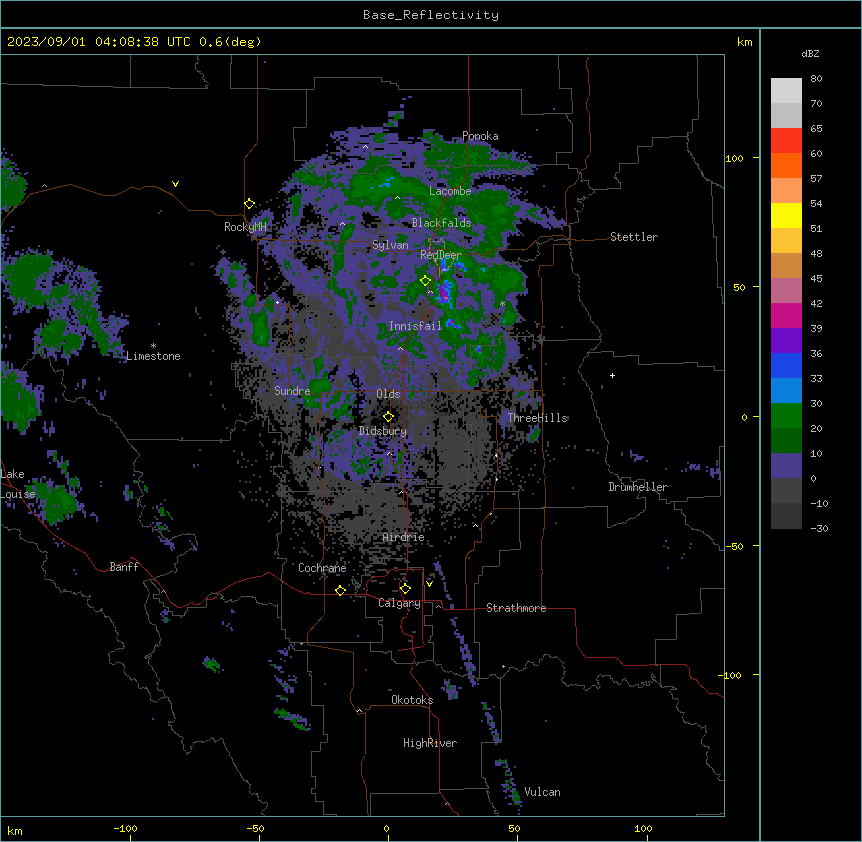The width and height of the screenshot is (862, 842).
Task: Select the Banff label
Action: [x=124, y=567]
